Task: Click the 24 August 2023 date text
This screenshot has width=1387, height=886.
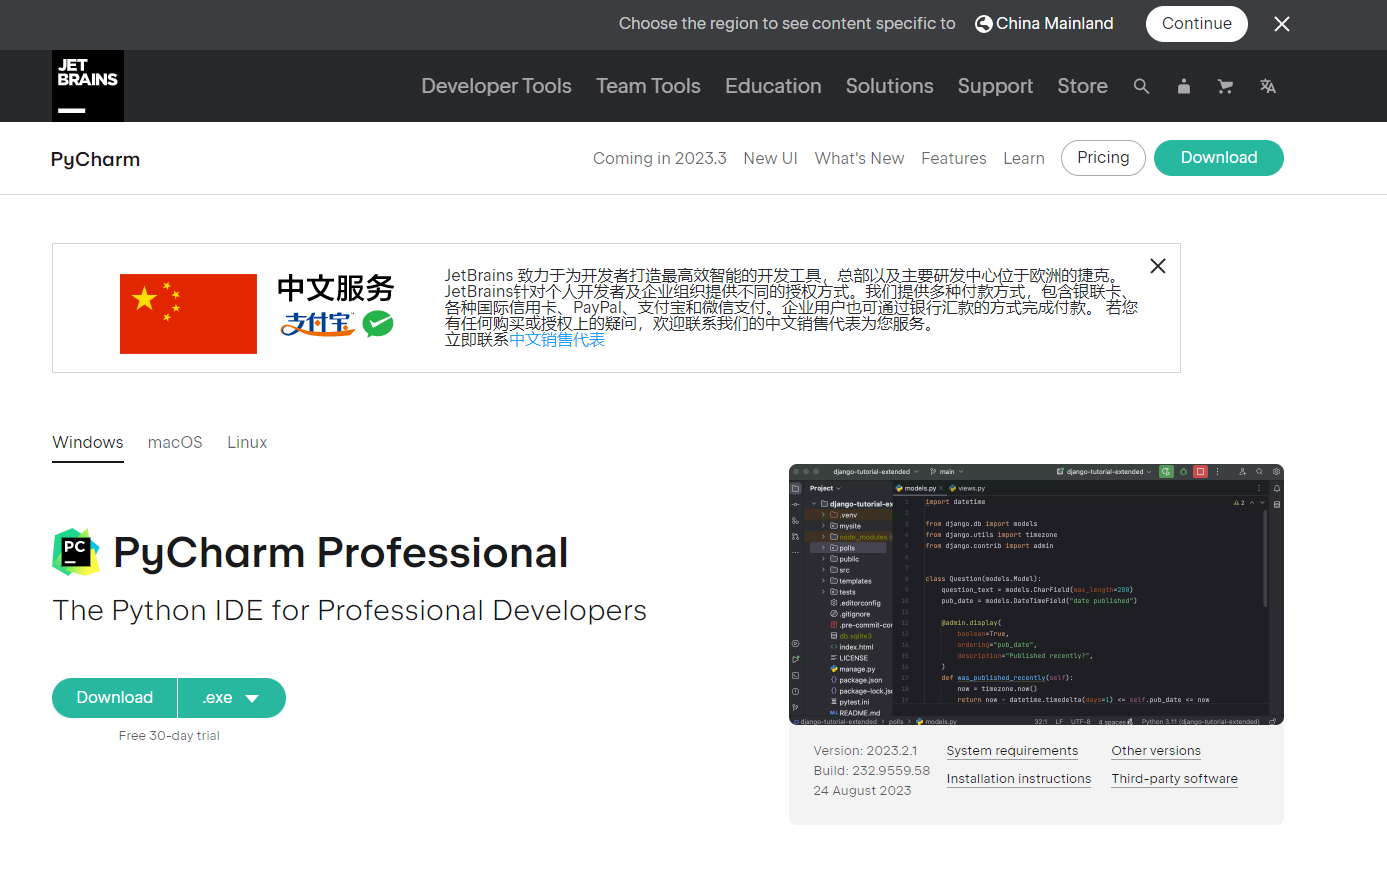Action: coord(862,791)
